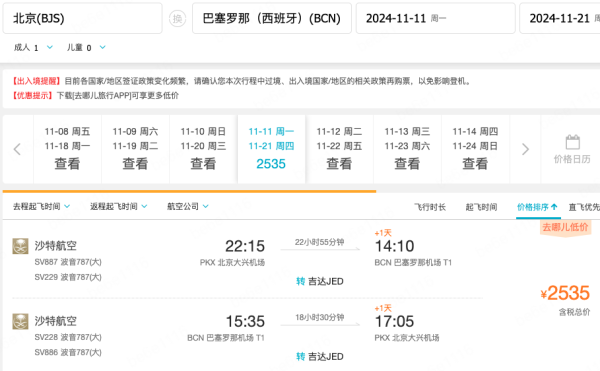Click outbound arrival time 14:10

click(x=394, y=246)
